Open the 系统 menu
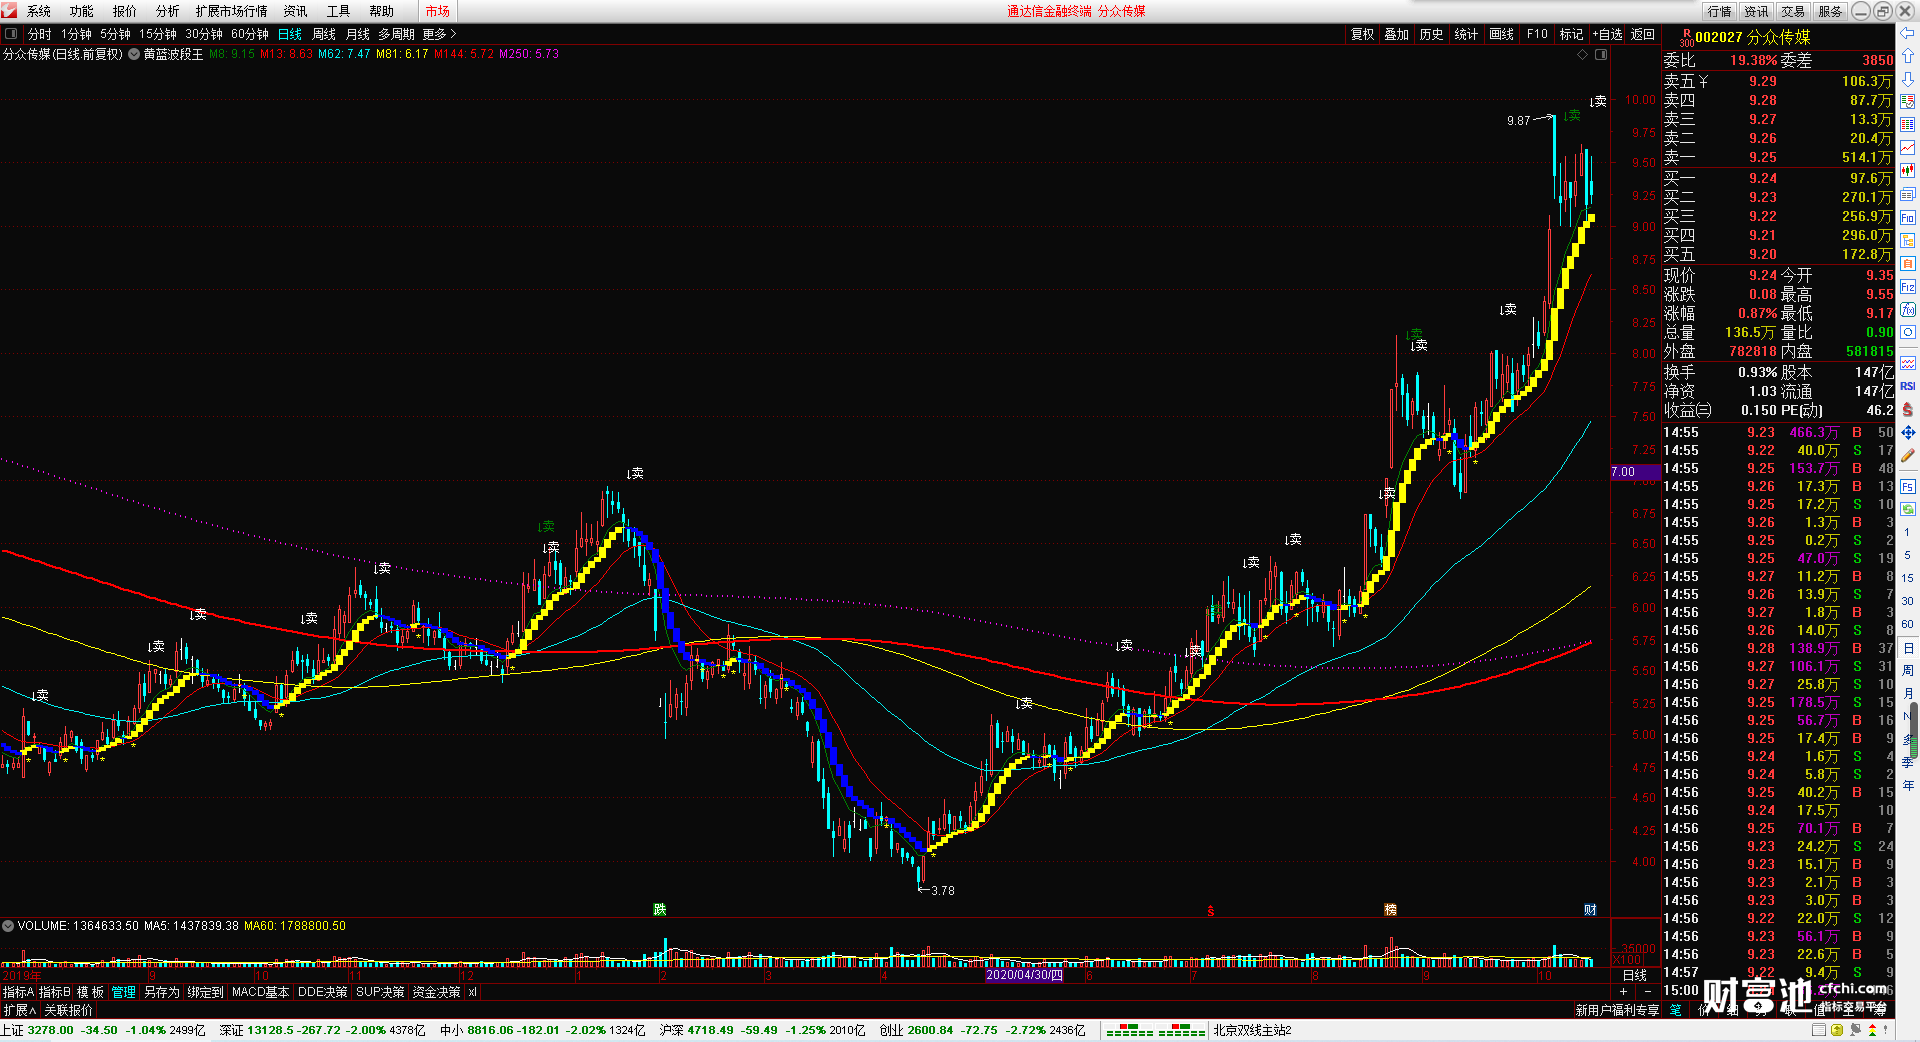This screenshot has height=1042, width=1920. pyautogui.click(x=39, y=11)
